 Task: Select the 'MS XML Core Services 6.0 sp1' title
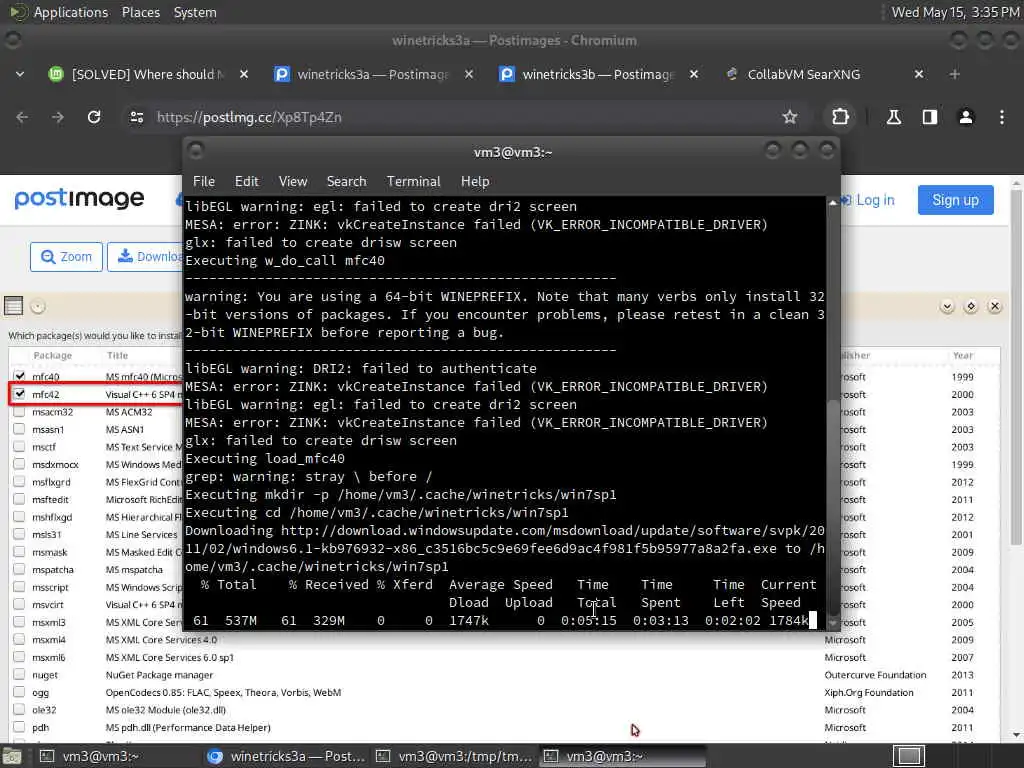169,657
